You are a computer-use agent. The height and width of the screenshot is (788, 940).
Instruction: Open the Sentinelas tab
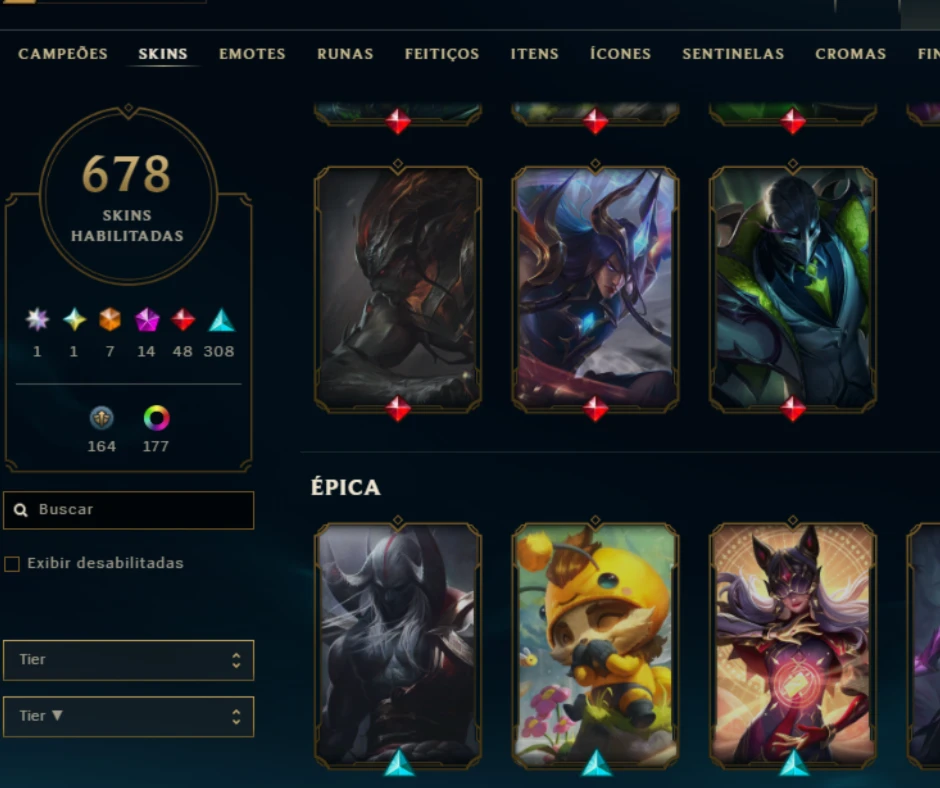click(733, 54)
